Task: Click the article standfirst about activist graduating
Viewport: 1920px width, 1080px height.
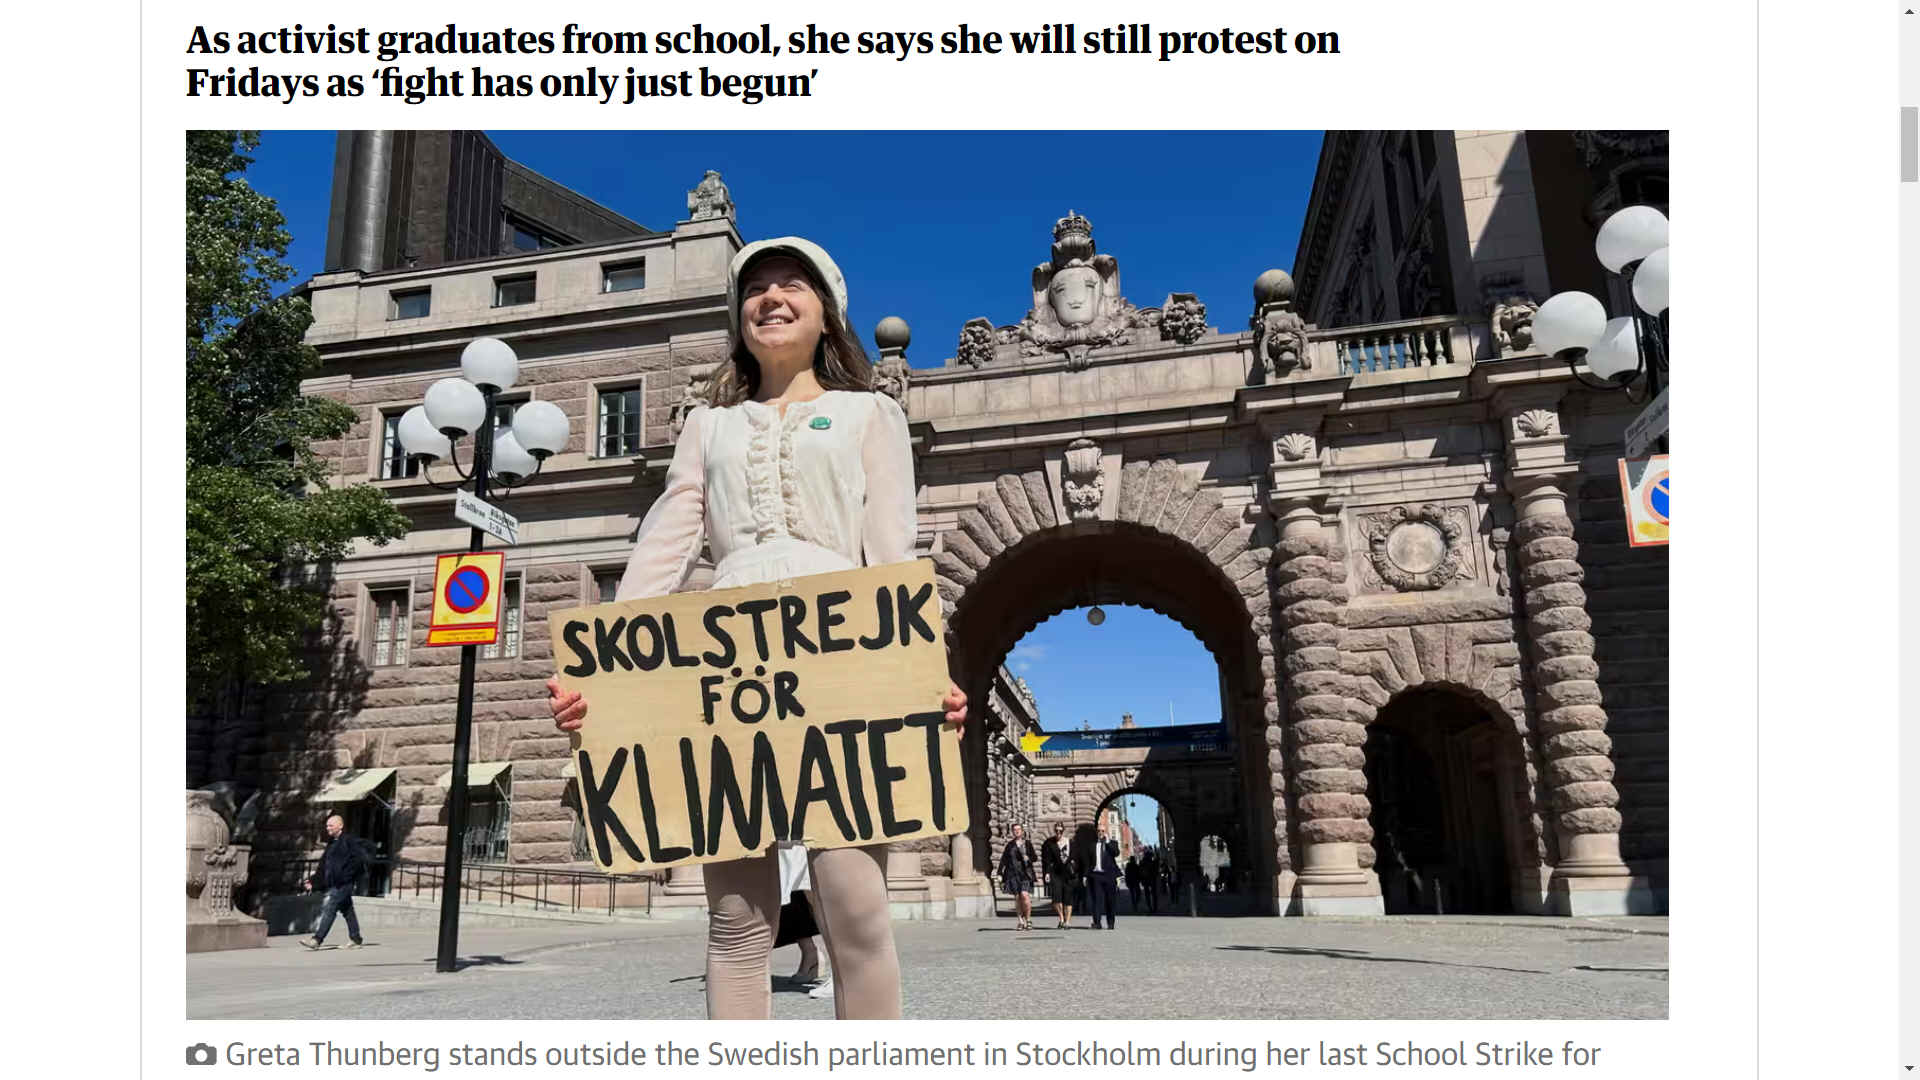Action: click(x=762, y=61)
